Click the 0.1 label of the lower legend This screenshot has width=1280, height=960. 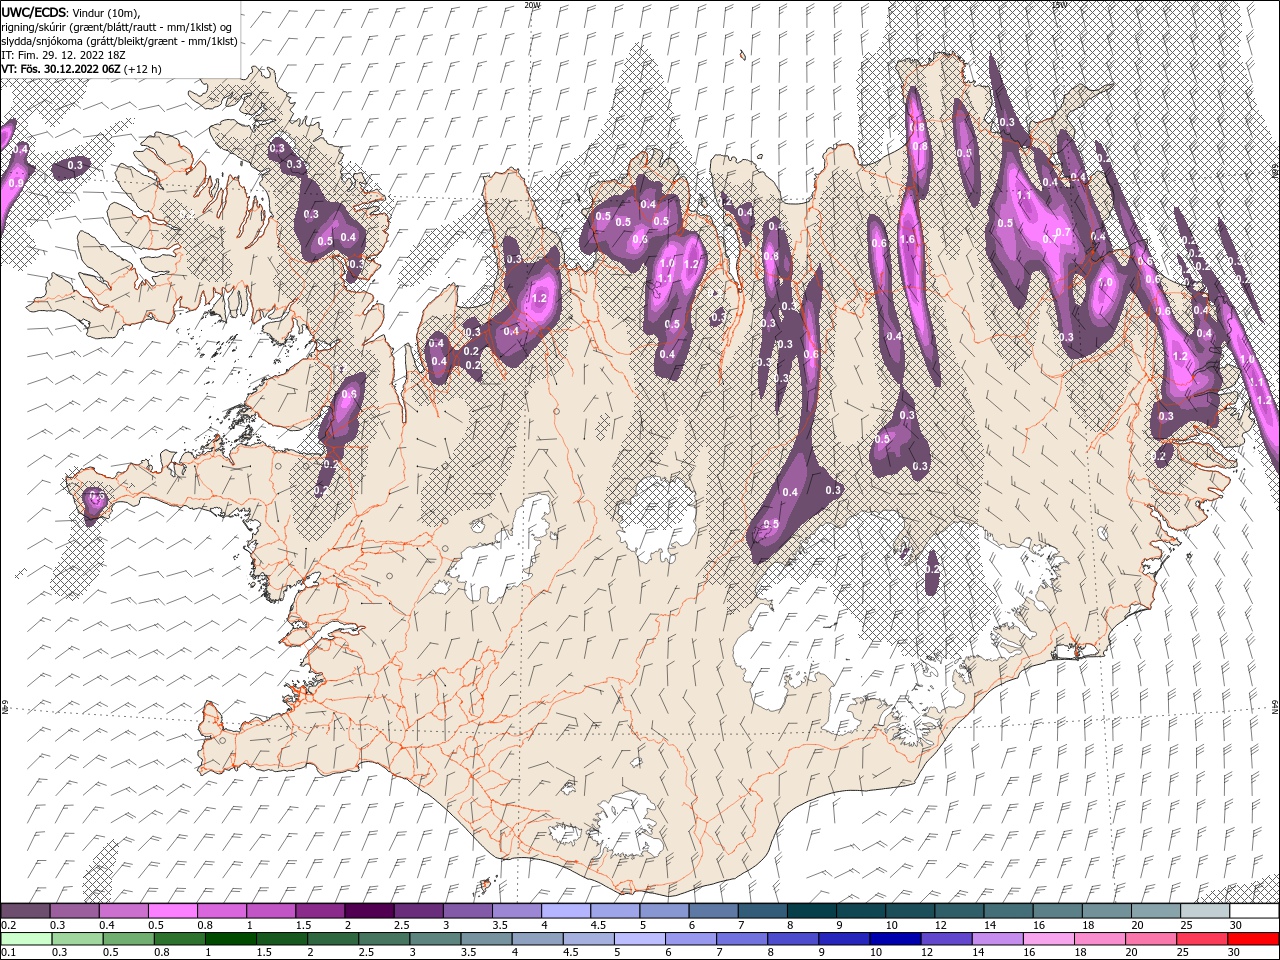[x=8, y=953]
